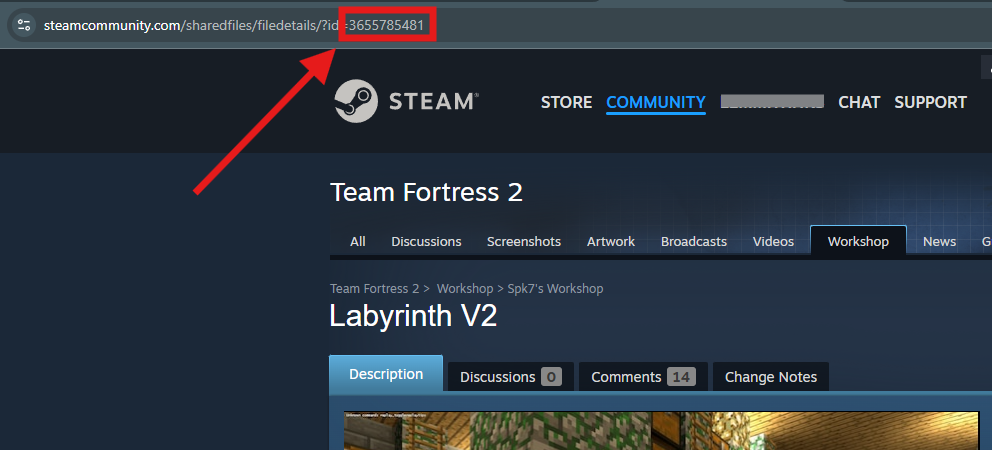Switch to the Comments 14 tab

tap(643, 377)
